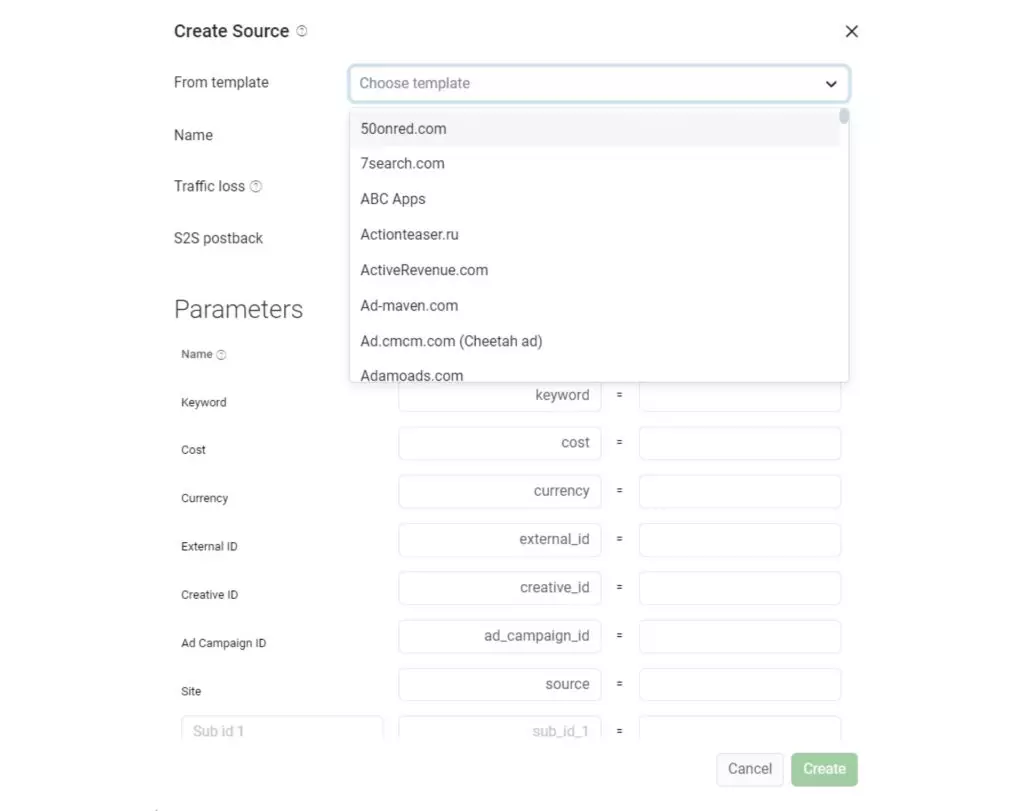Pick ABC Apps from the list
This screenshot has width=1024, height=811.
point(393,199)
